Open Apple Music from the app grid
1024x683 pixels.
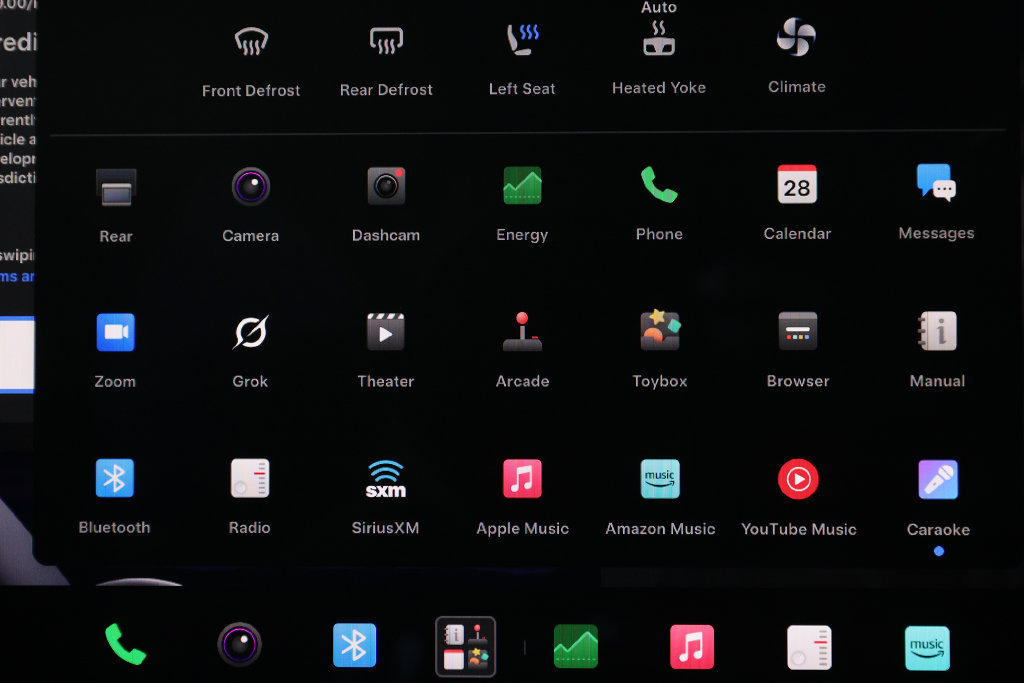[522, 479]
